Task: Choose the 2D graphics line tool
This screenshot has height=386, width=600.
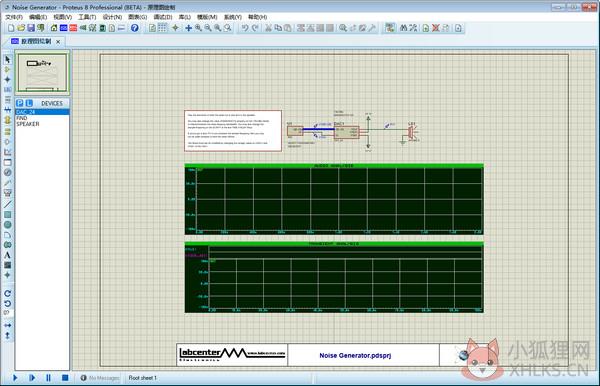Action: click(x=7, y=204)
